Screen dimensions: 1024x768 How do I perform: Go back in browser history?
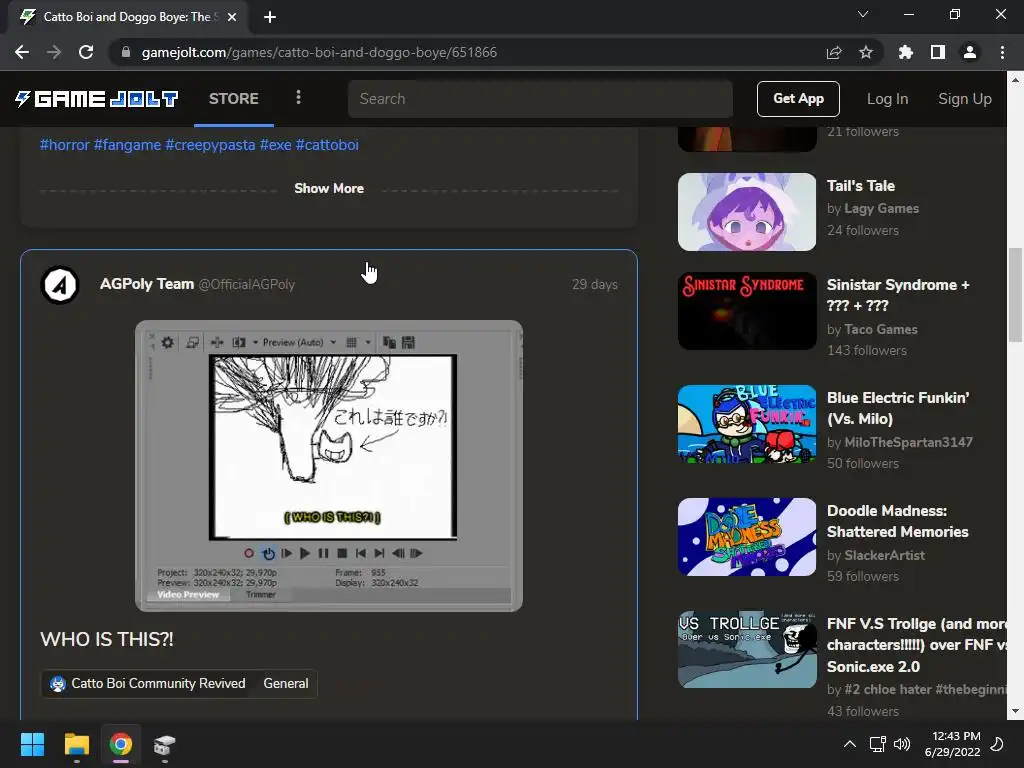(x=22, y=52)
